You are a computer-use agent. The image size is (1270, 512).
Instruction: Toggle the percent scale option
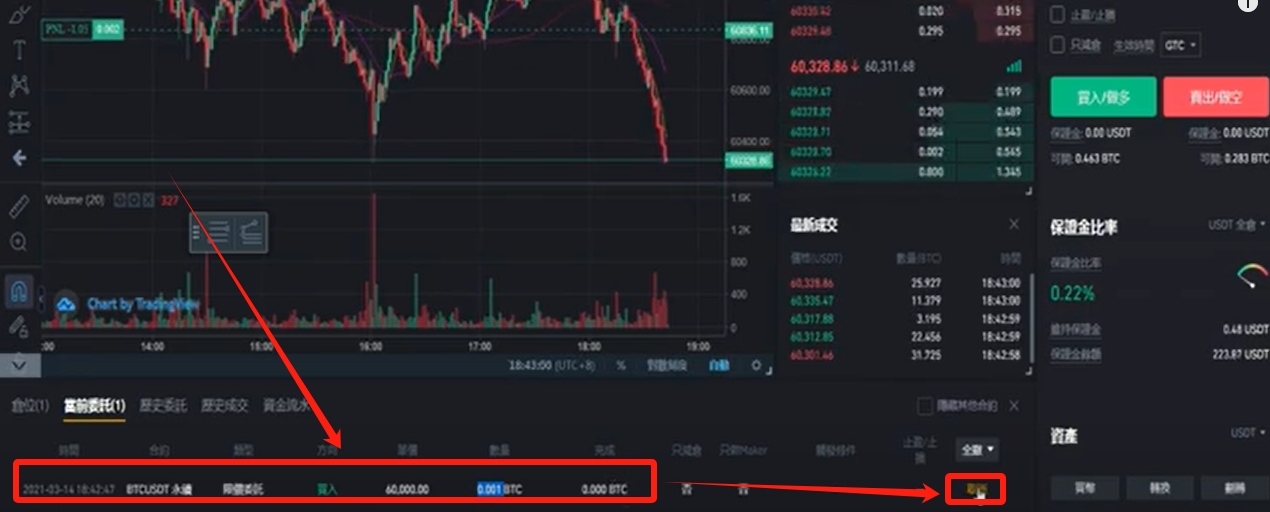pos(621,365)
